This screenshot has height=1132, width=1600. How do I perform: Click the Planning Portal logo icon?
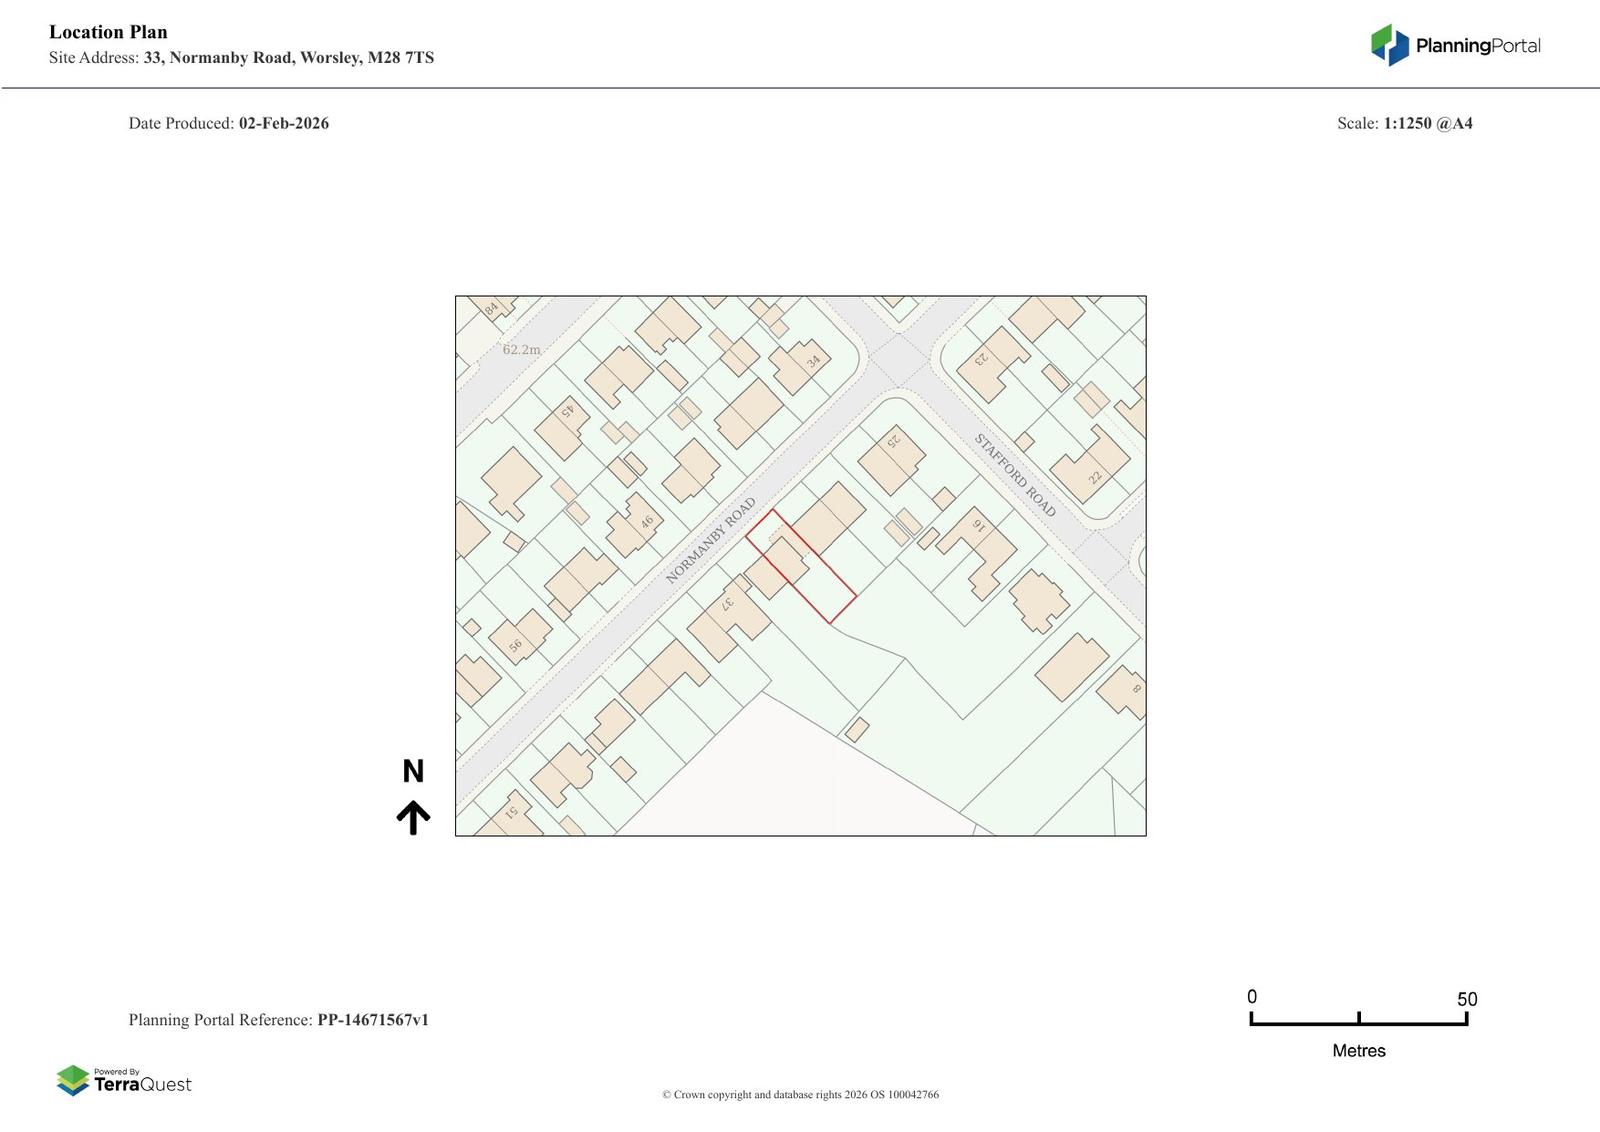click(1389, 45)
